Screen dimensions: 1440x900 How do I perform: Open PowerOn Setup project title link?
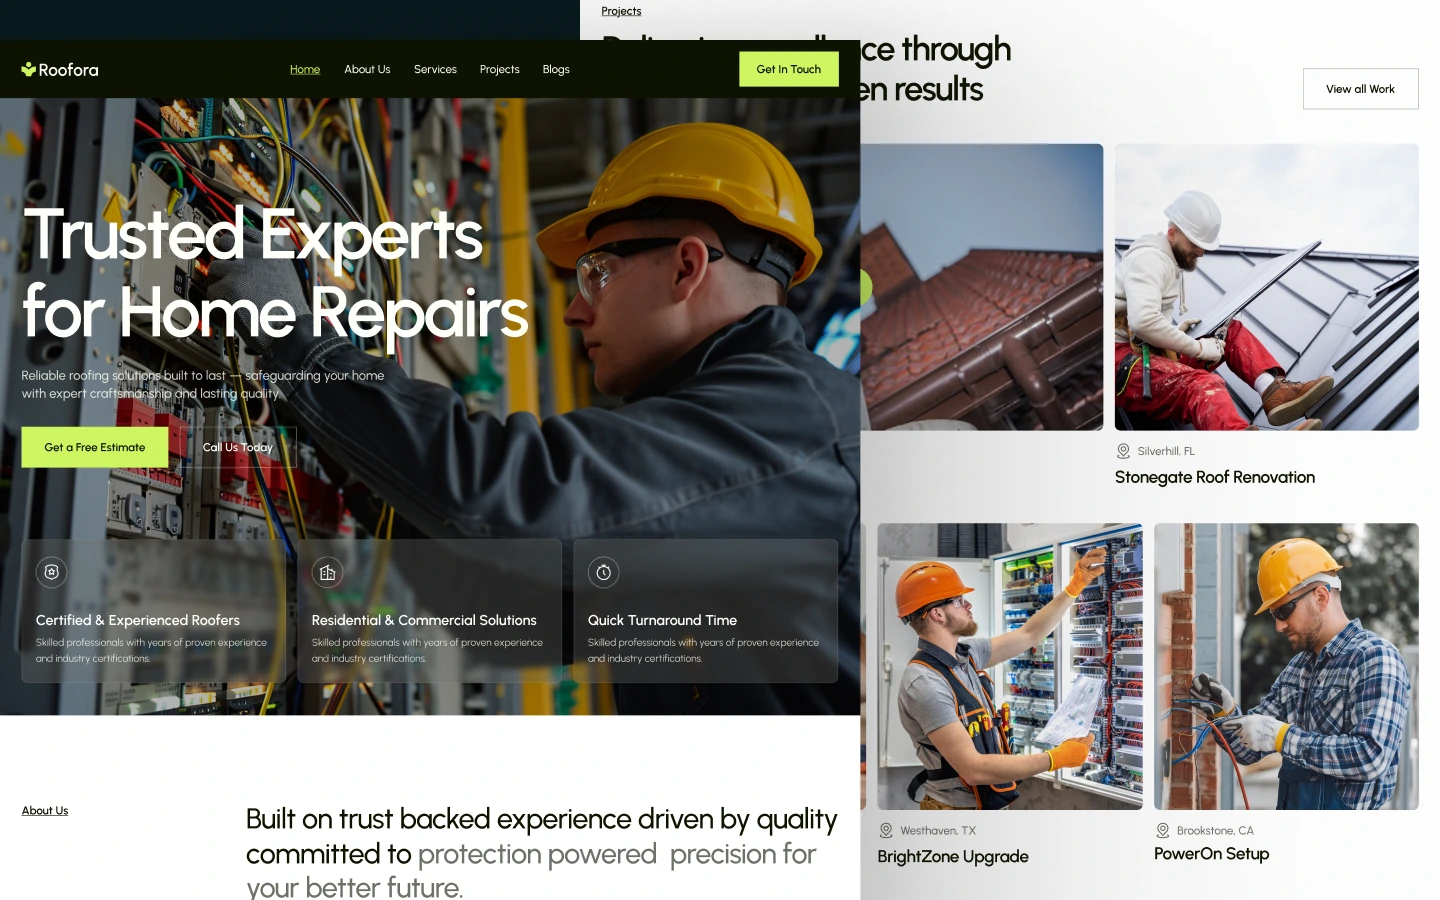pyautogui.click(x=1211, y=854)
